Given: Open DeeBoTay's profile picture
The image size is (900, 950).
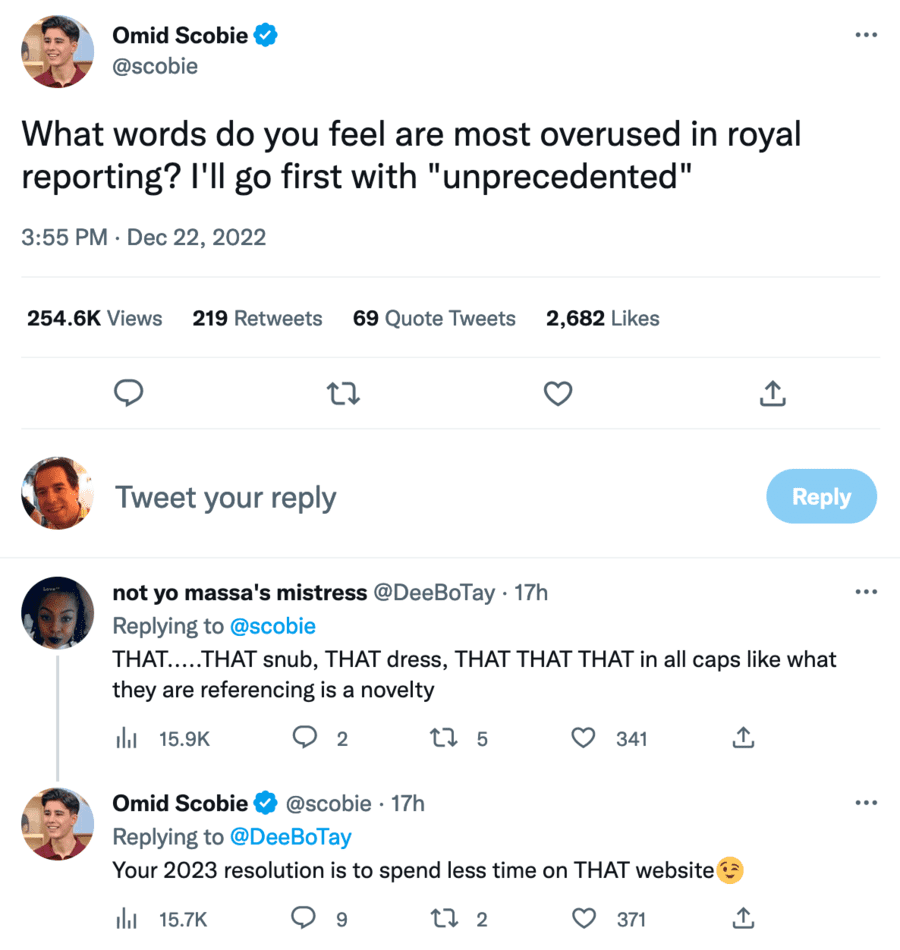Looking at the screenshot, I should [x=57, y=612].
